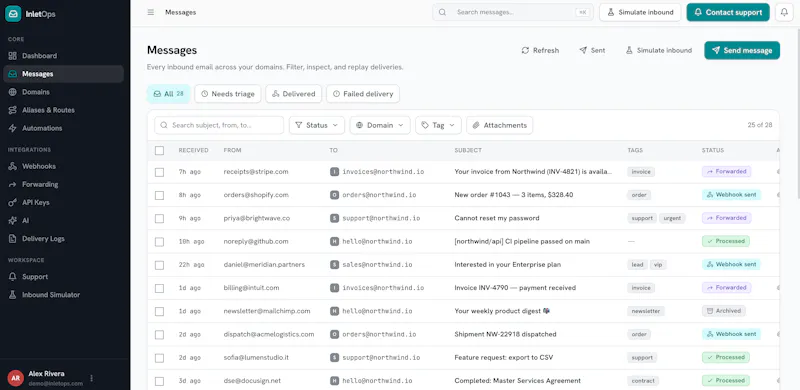This screenshot has height=390, width=800.
Task: Toggle the sidebar hamburger menu icon
Action: [x=151, y=12]
